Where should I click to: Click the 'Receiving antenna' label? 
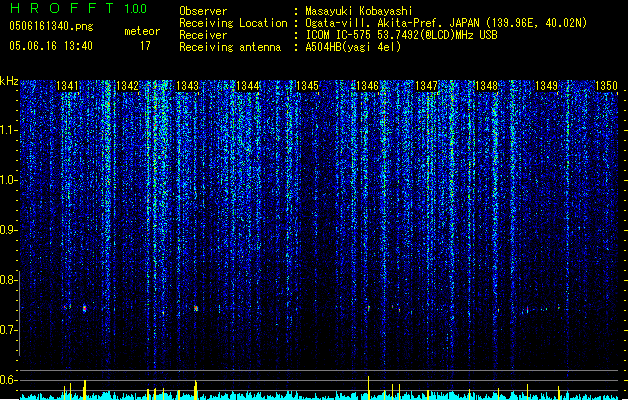(x=230, y=47)
